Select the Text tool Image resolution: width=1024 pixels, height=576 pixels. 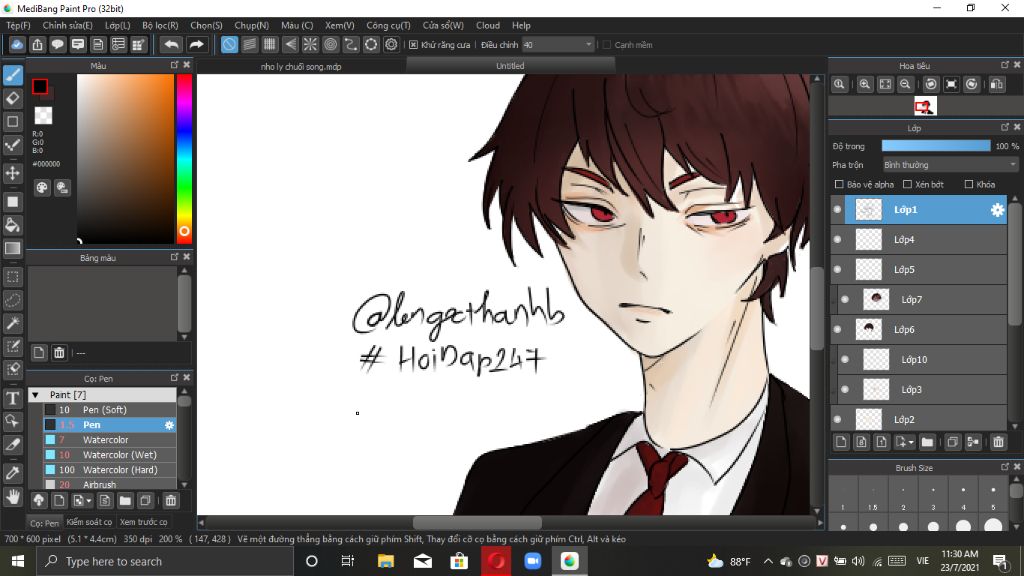point(12,398)
